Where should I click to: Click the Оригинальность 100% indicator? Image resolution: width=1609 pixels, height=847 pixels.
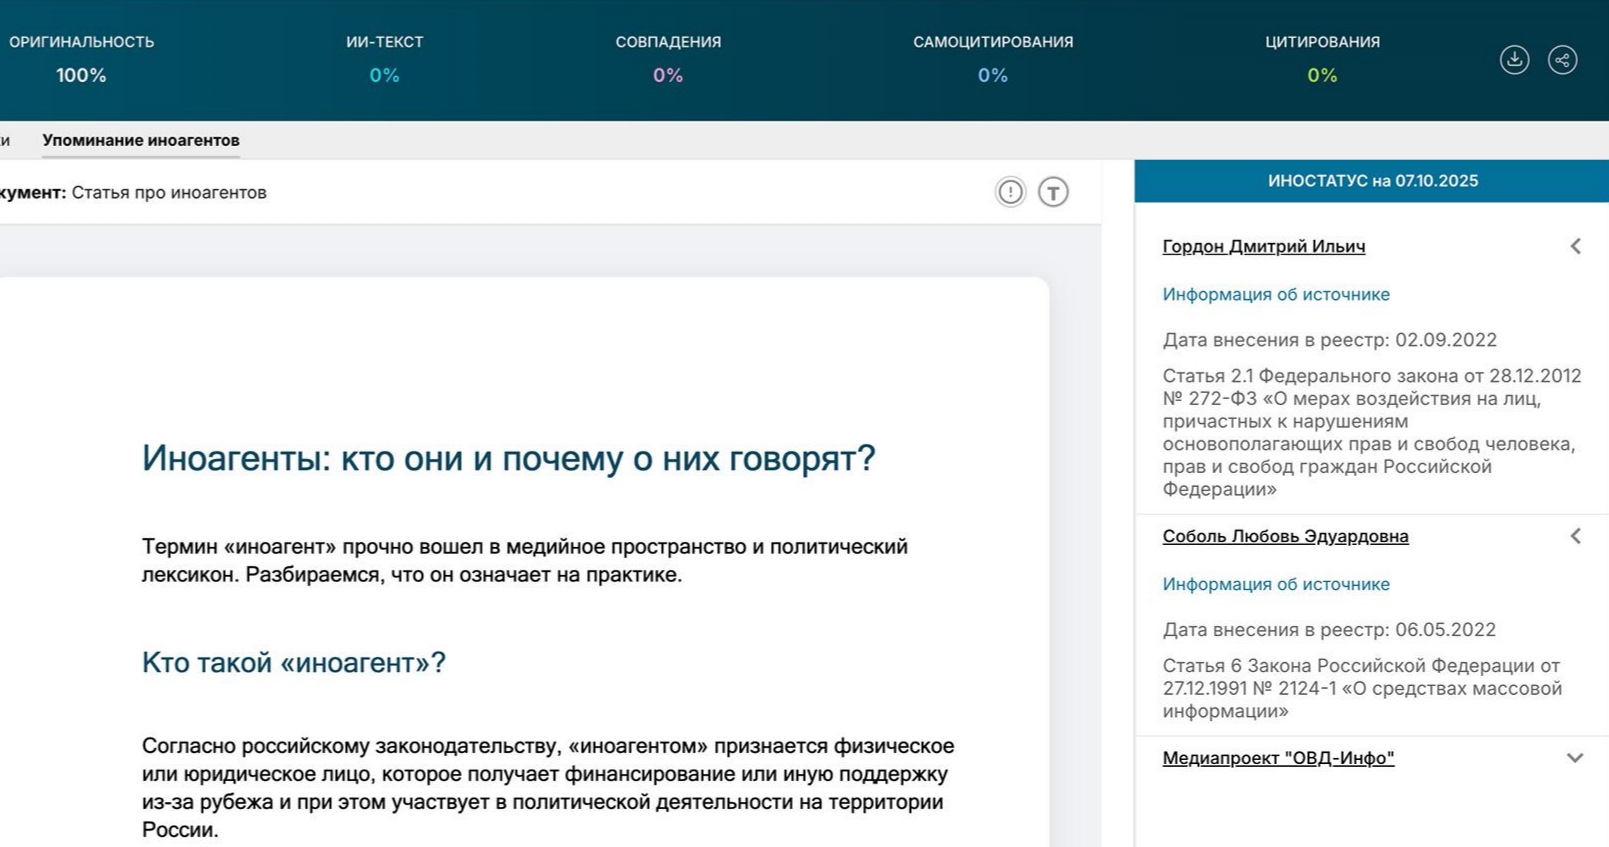click(x=81, y=60)
